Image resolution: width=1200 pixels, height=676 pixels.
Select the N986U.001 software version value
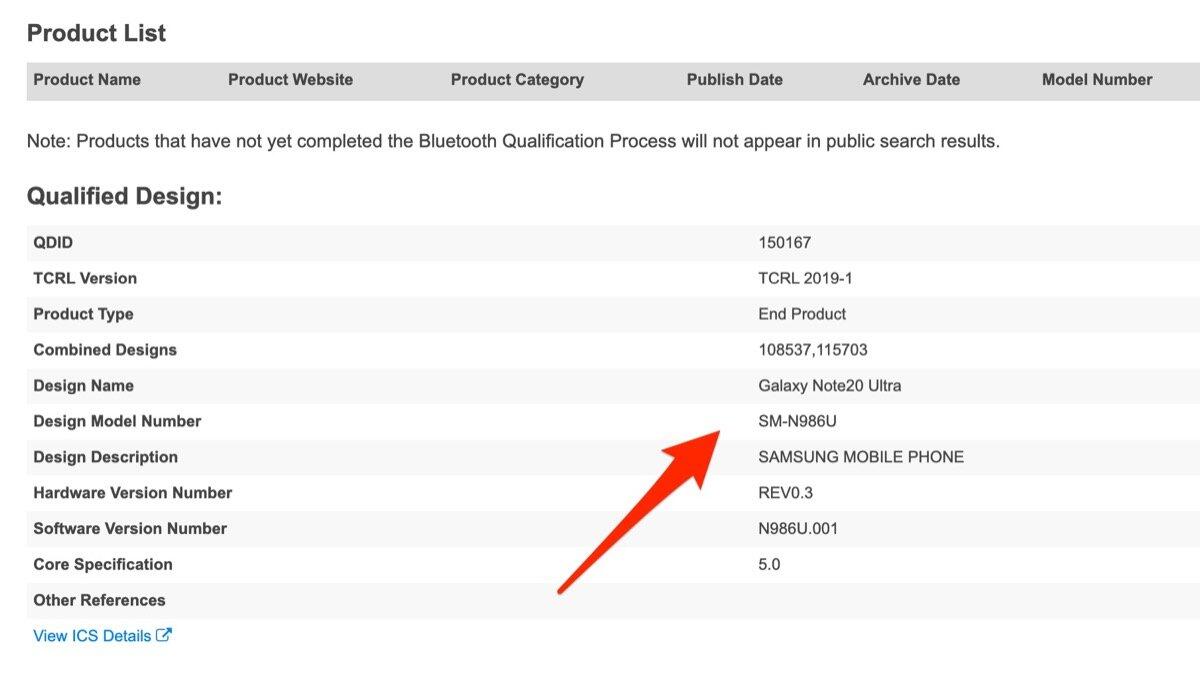point(798,529)
